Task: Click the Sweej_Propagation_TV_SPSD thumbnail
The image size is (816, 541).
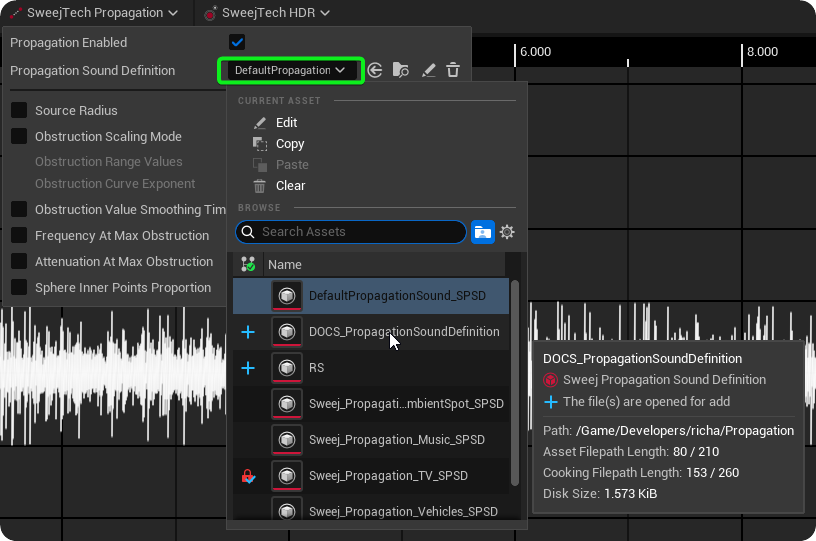Action: click(287, 475)
